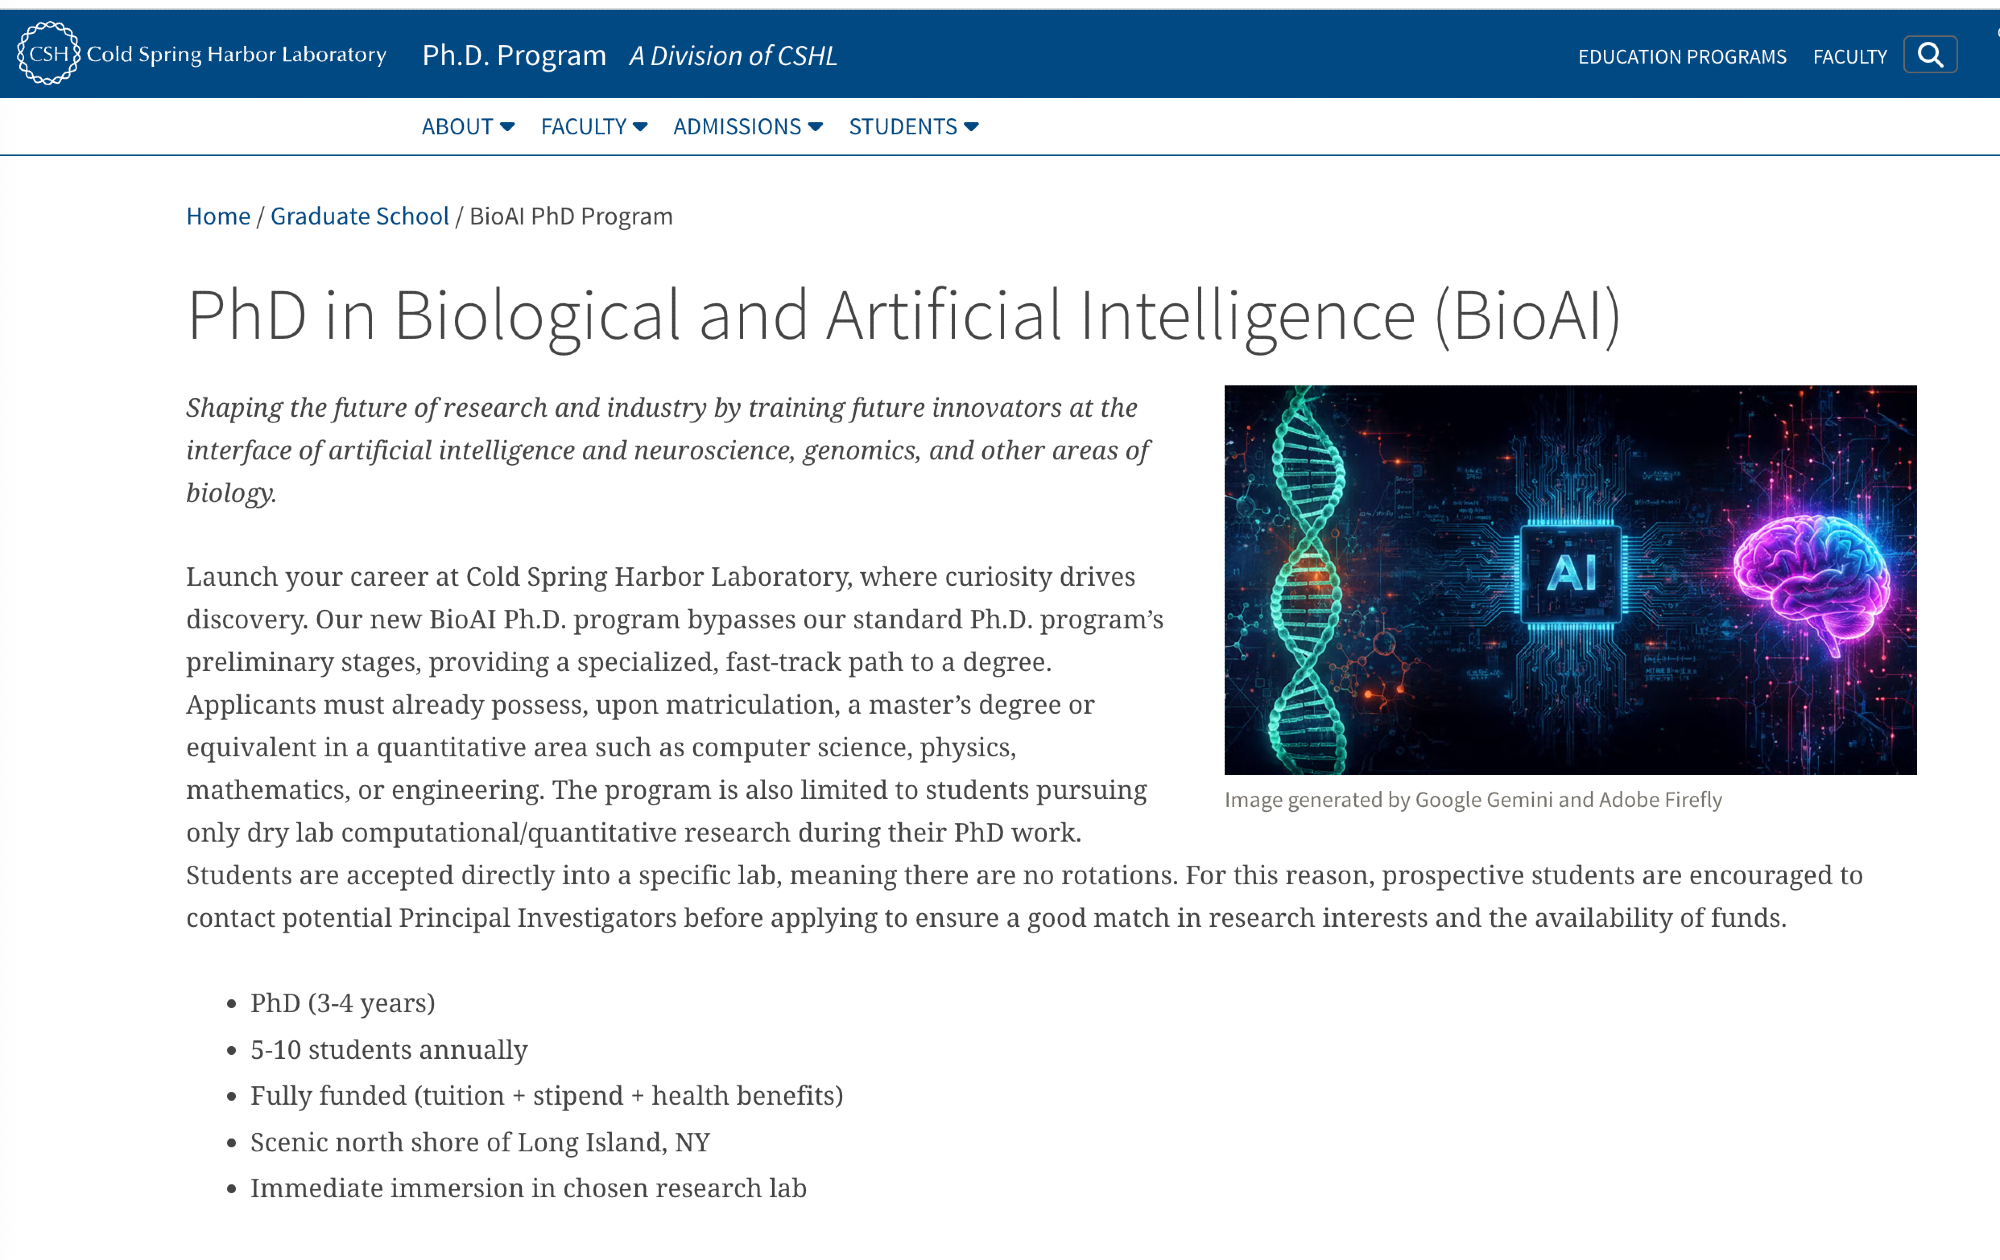
Task: Click the "A Division of CSHL" text
Action: point(733,56)
